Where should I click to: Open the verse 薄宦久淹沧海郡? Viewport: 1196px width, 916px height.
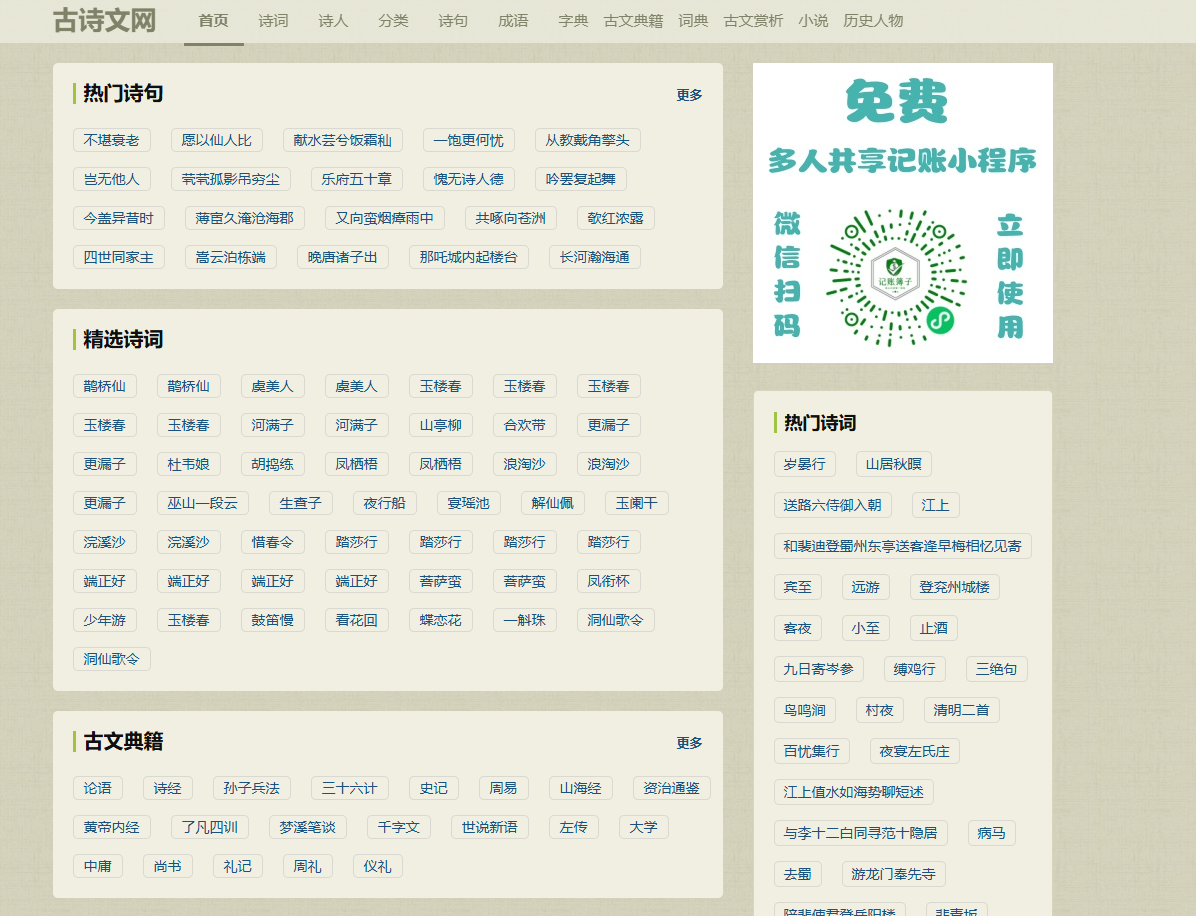click(x=244, y=218)
